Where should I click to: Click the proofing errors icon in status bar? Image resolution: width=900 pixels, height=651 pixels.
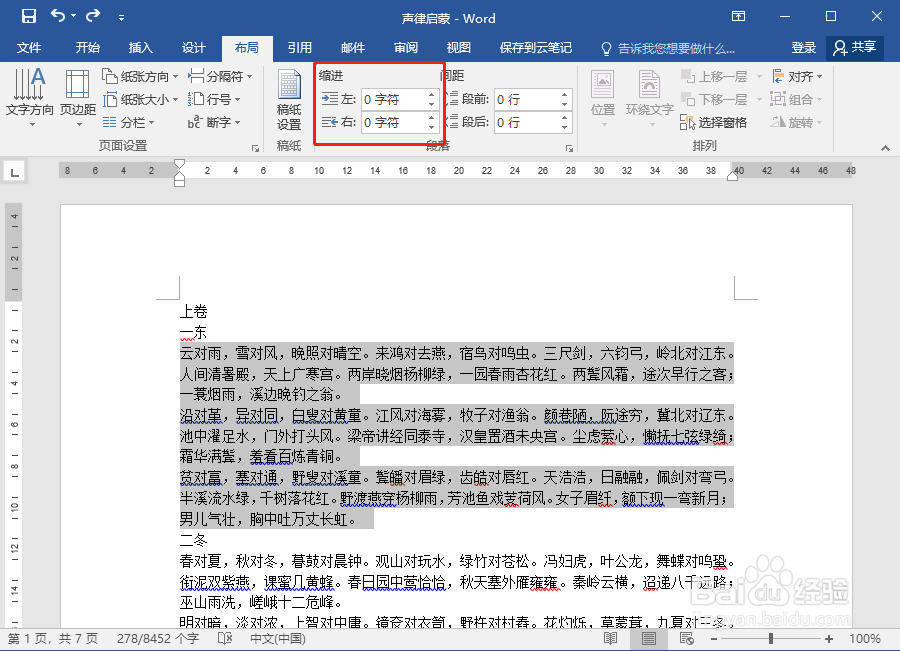224,638
